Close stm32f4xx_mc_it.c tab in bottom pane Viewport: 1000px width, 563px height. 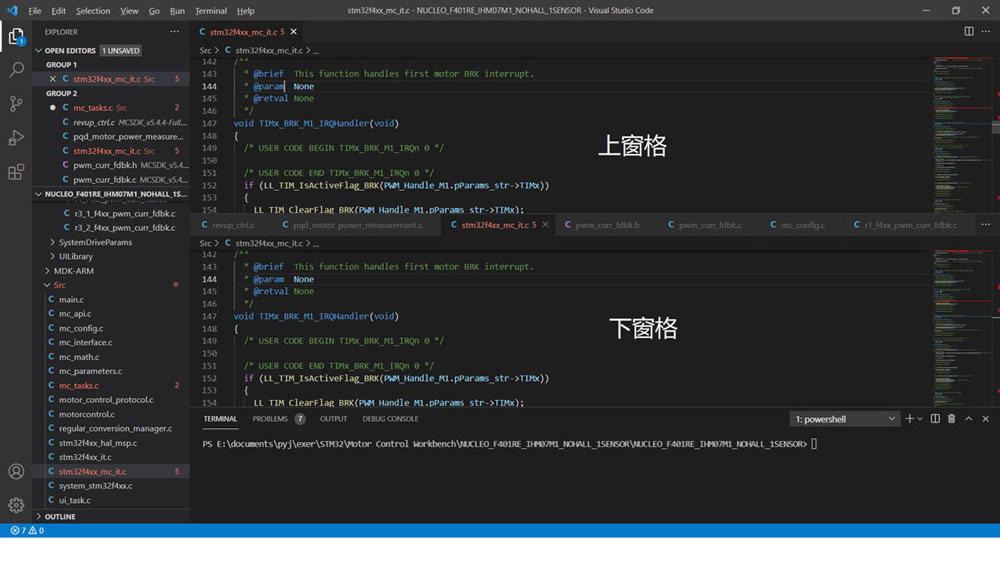[x=545, y=224]
